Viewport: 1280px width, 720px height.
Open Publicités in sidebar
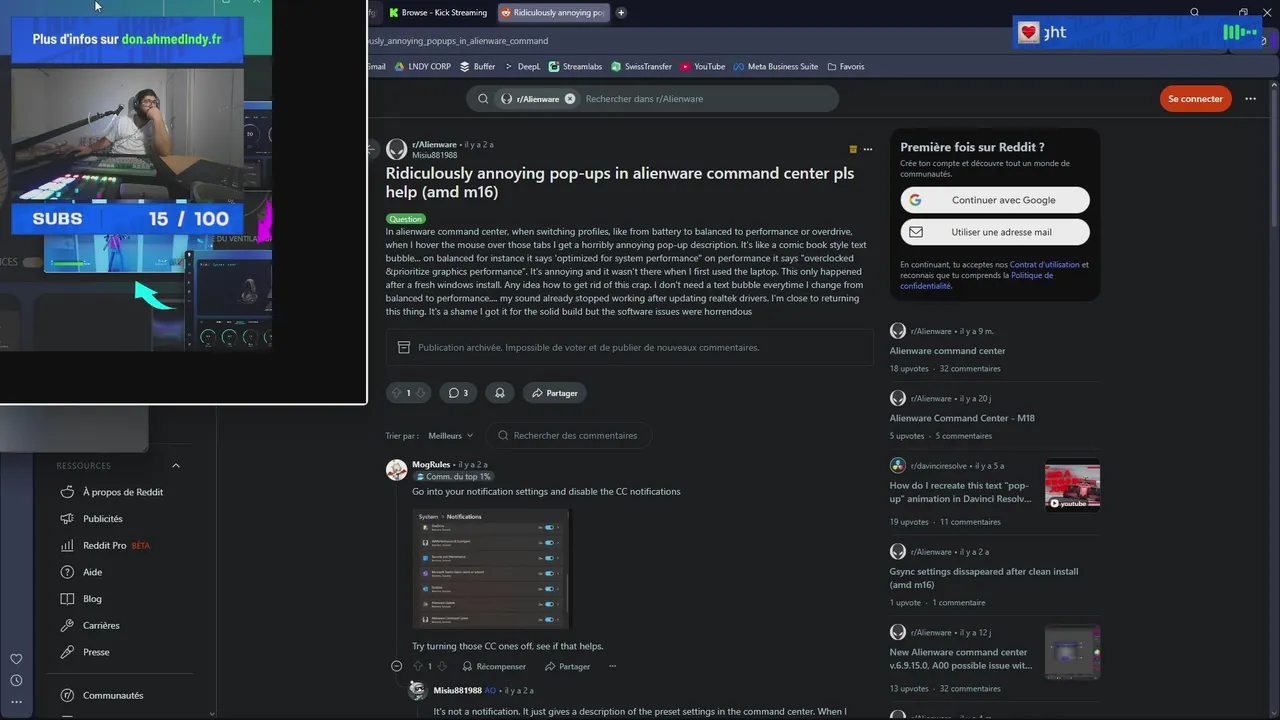click(103, 519)
